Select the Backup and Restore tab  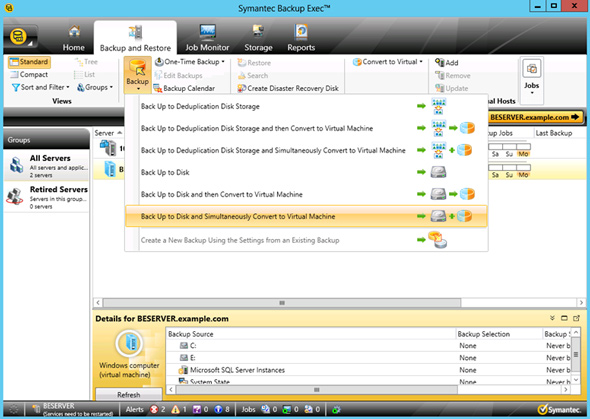coord(135,38)
